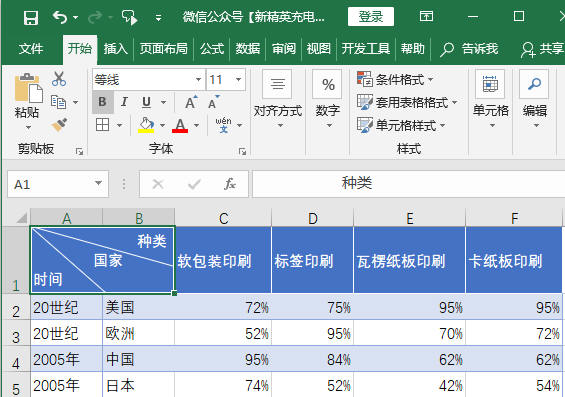Open underline style dropdown arrow
565x397 pixels.
point(163,102)
